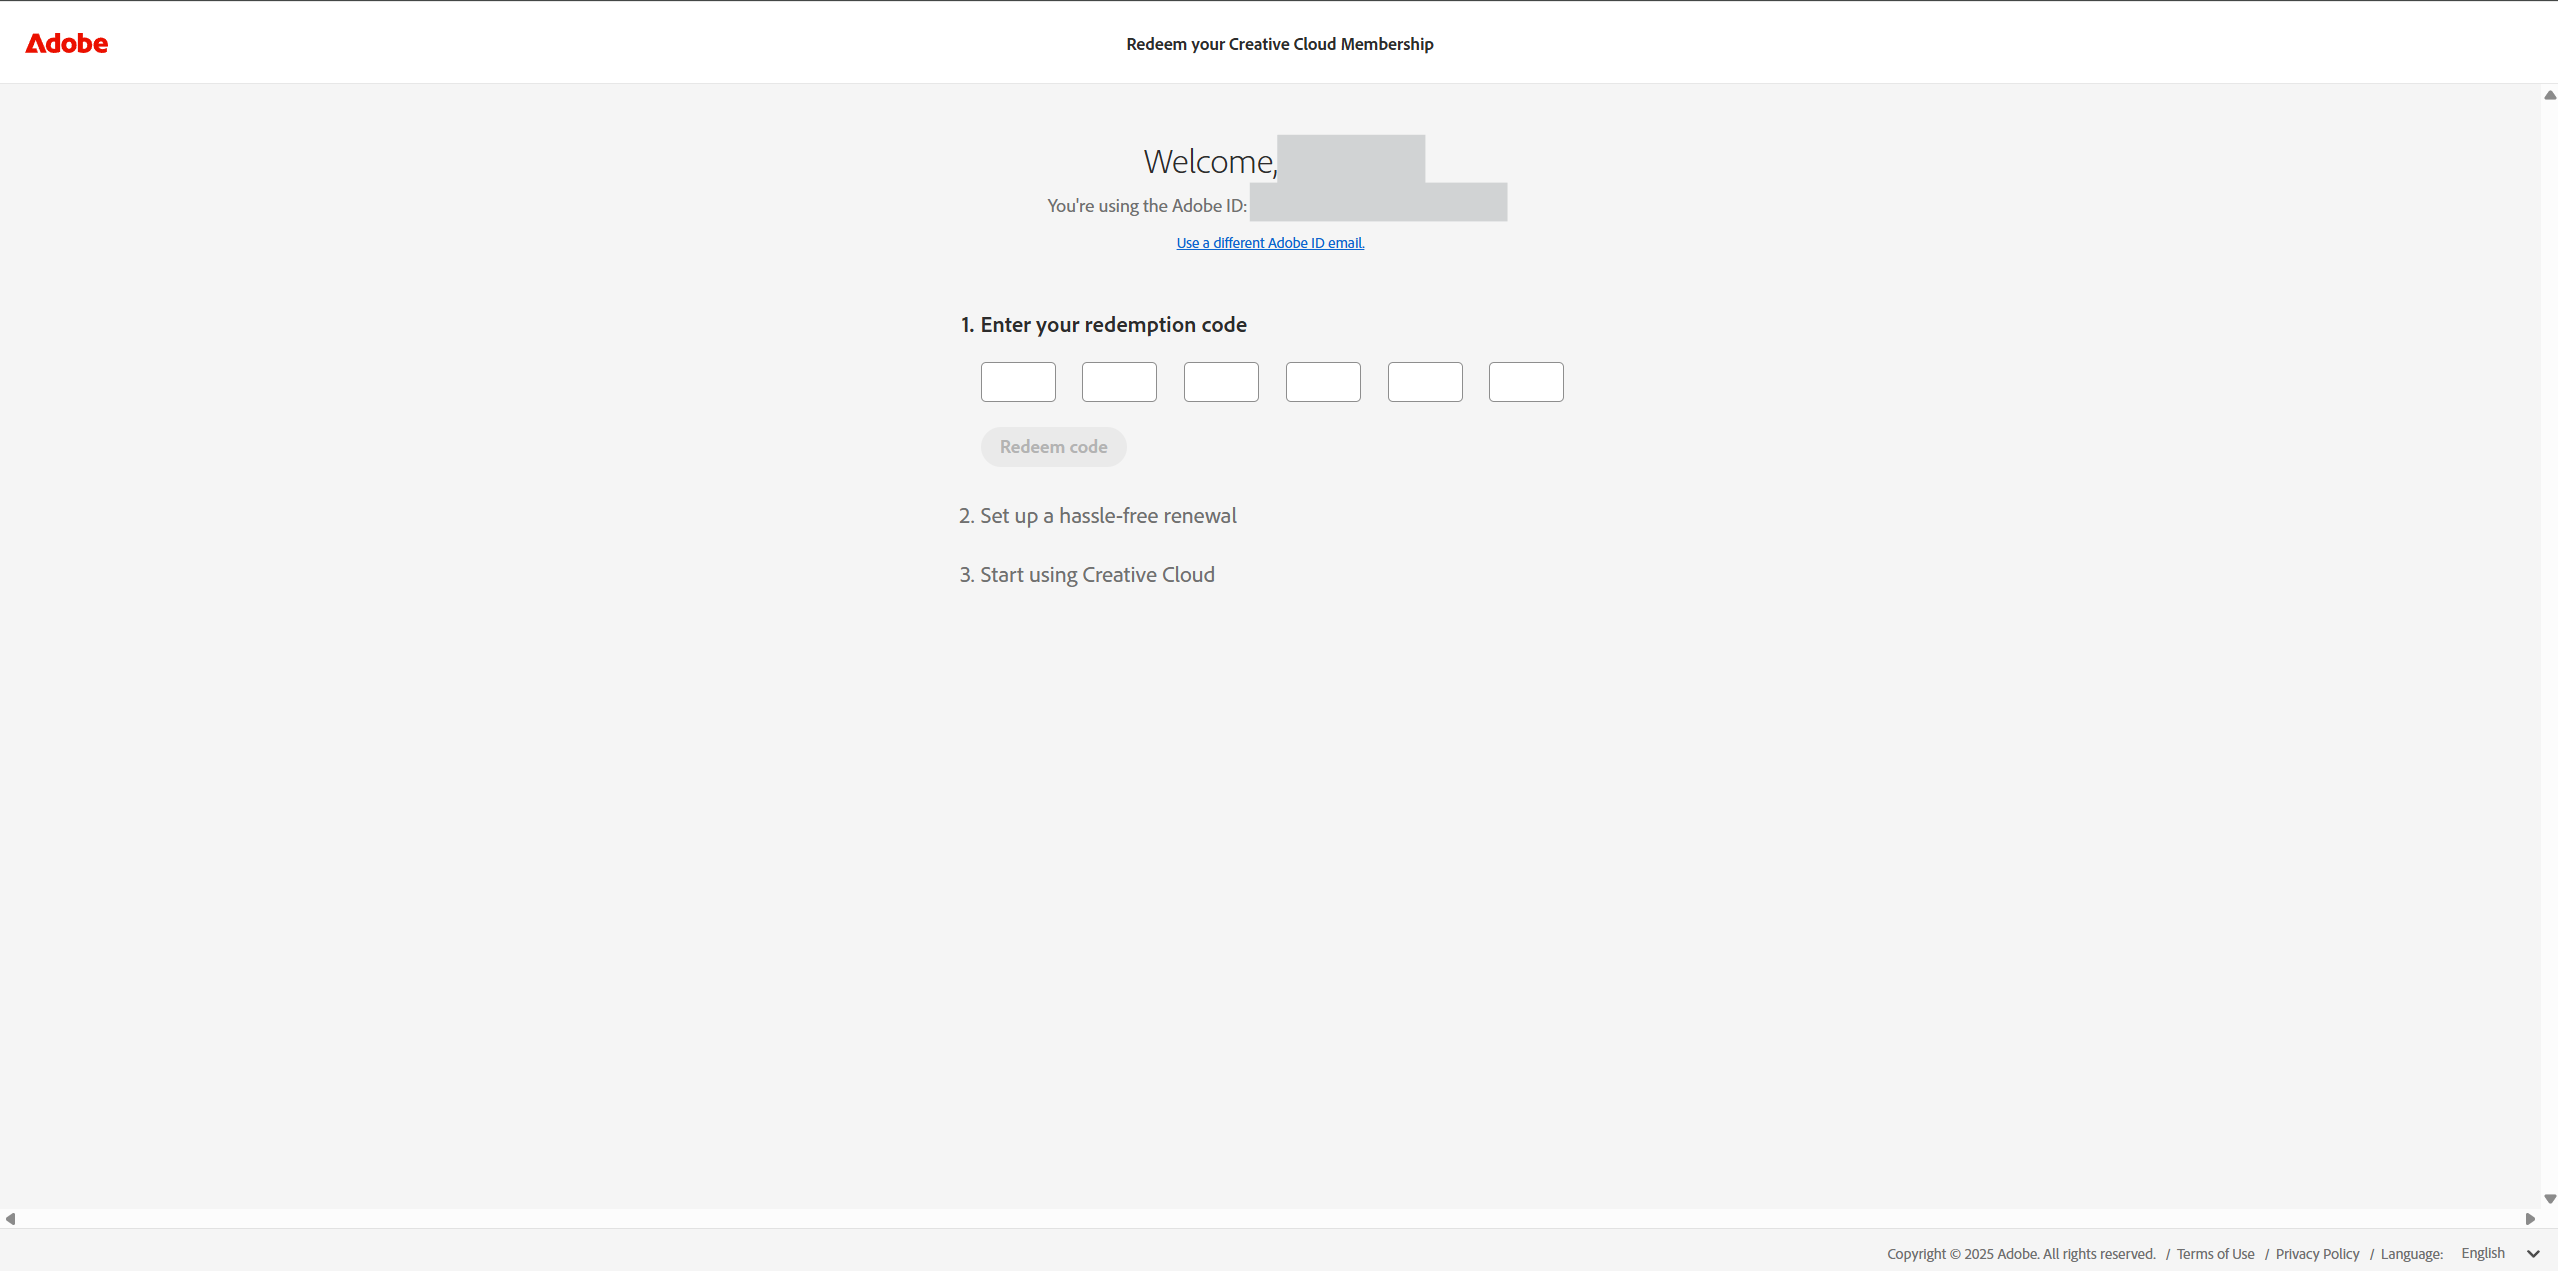The width and height of the screenshot is (2558, 1271).
Task: Click the horizontal scrollbar track
Action: [1270, 1218]
